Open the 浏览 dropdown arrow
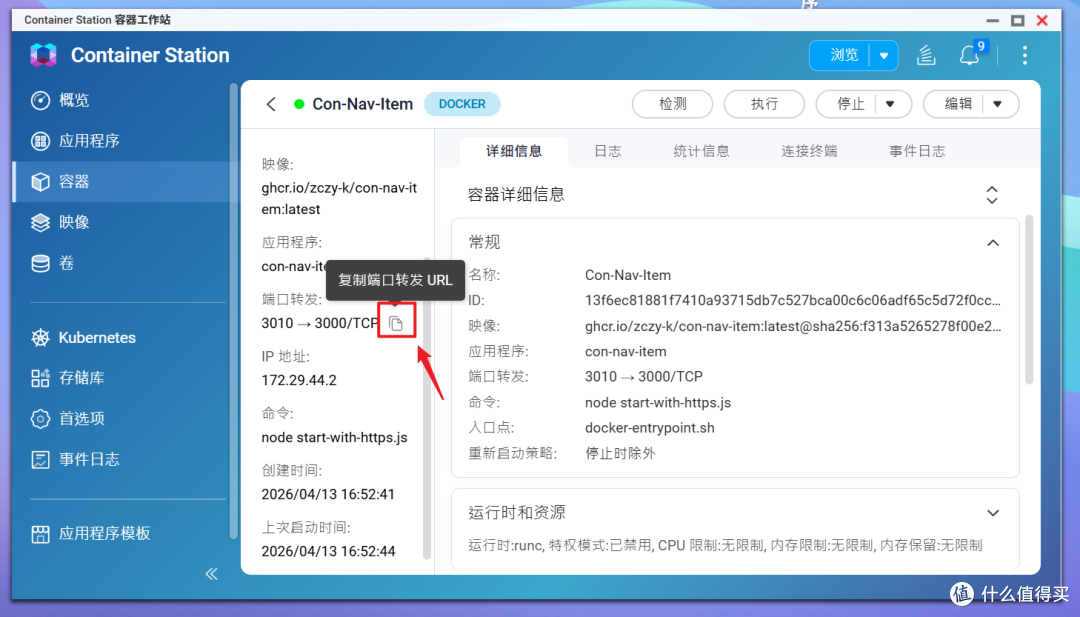 point(884,55)
